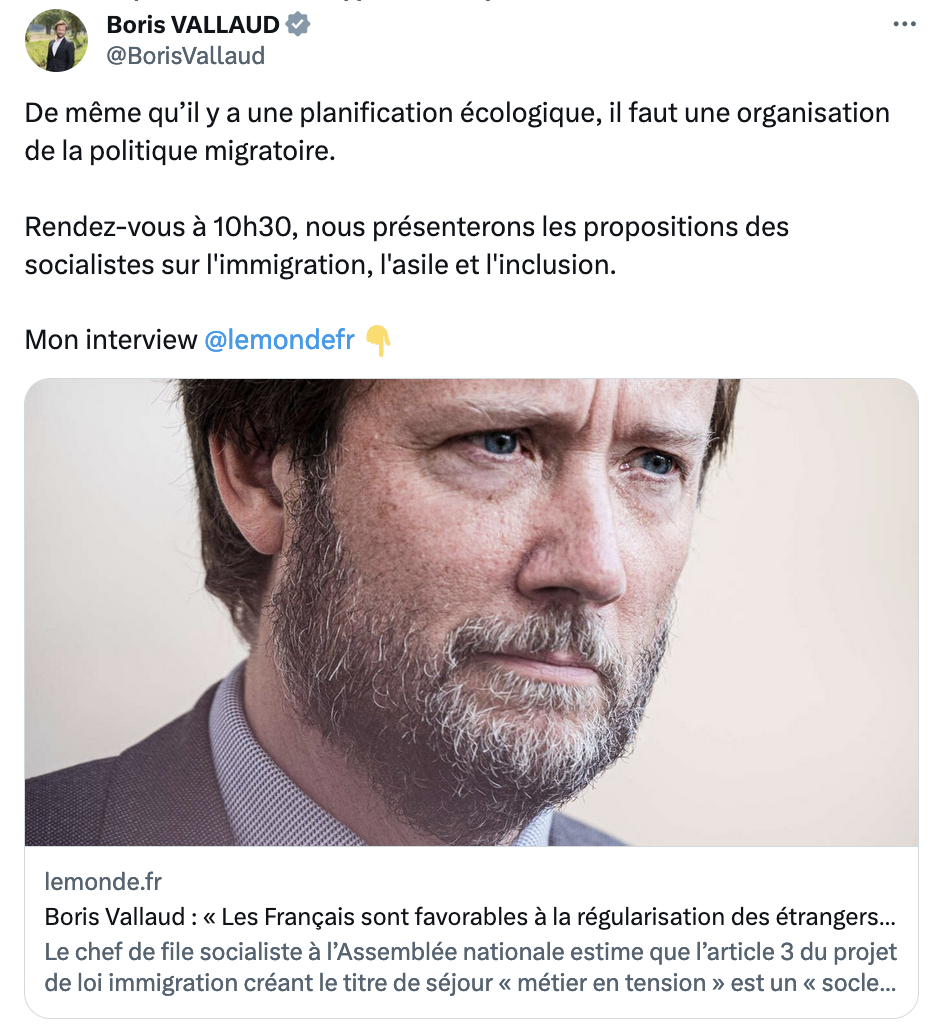Click the lemonde.fr domain label
Viewport: 942px width, 1030px height.
[x=103, y=881]
